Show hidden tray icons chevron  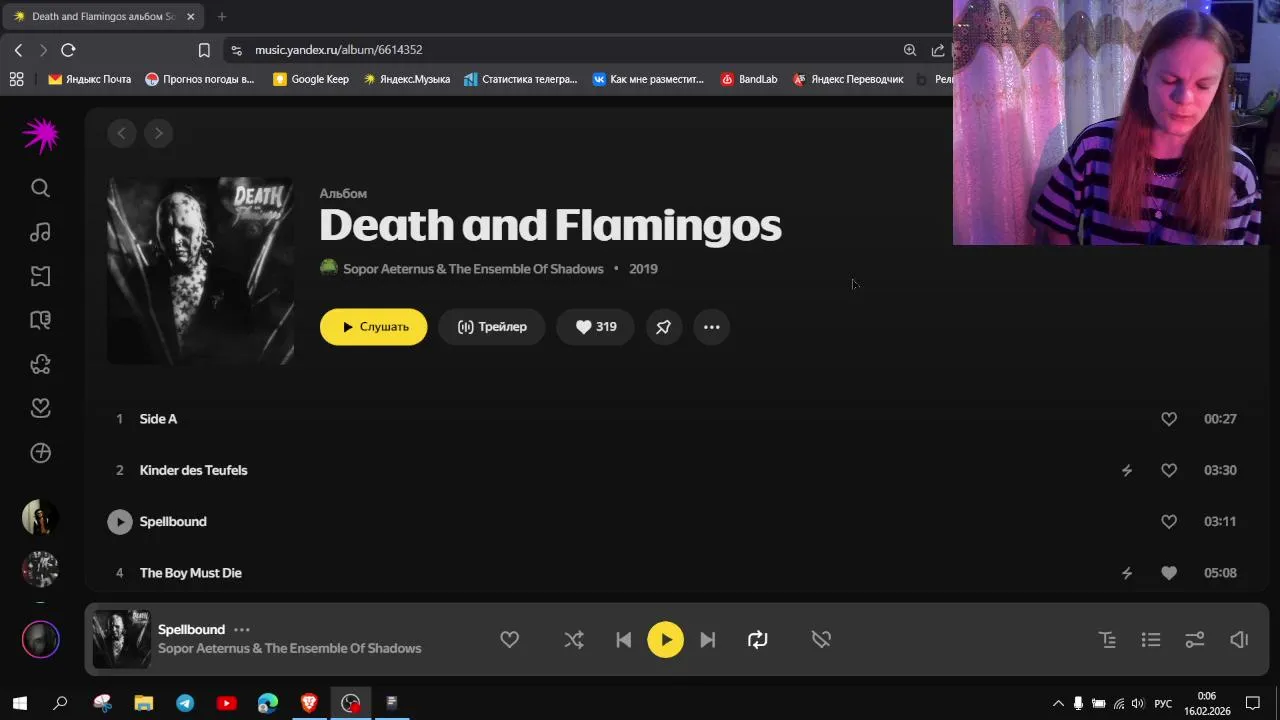[x=1058, y=703]
